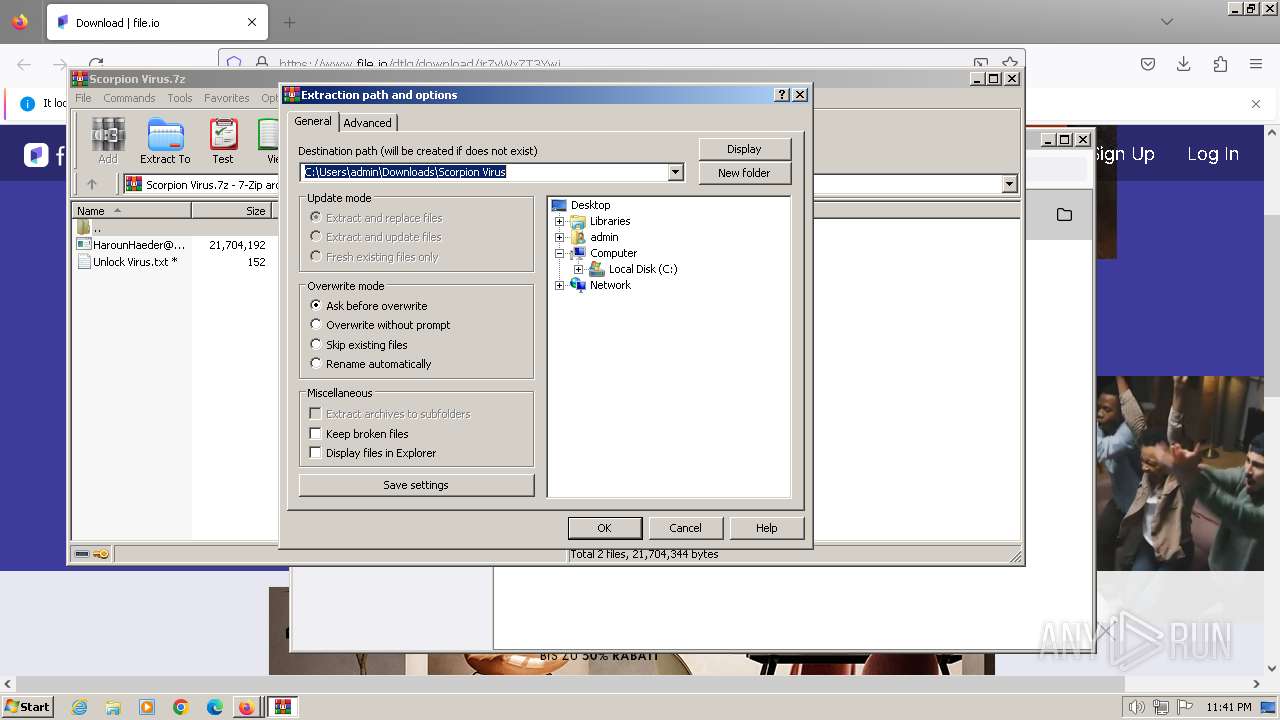This screenshot has width=1280, height=720.
Task: Click the Display button
Action: 744,149
